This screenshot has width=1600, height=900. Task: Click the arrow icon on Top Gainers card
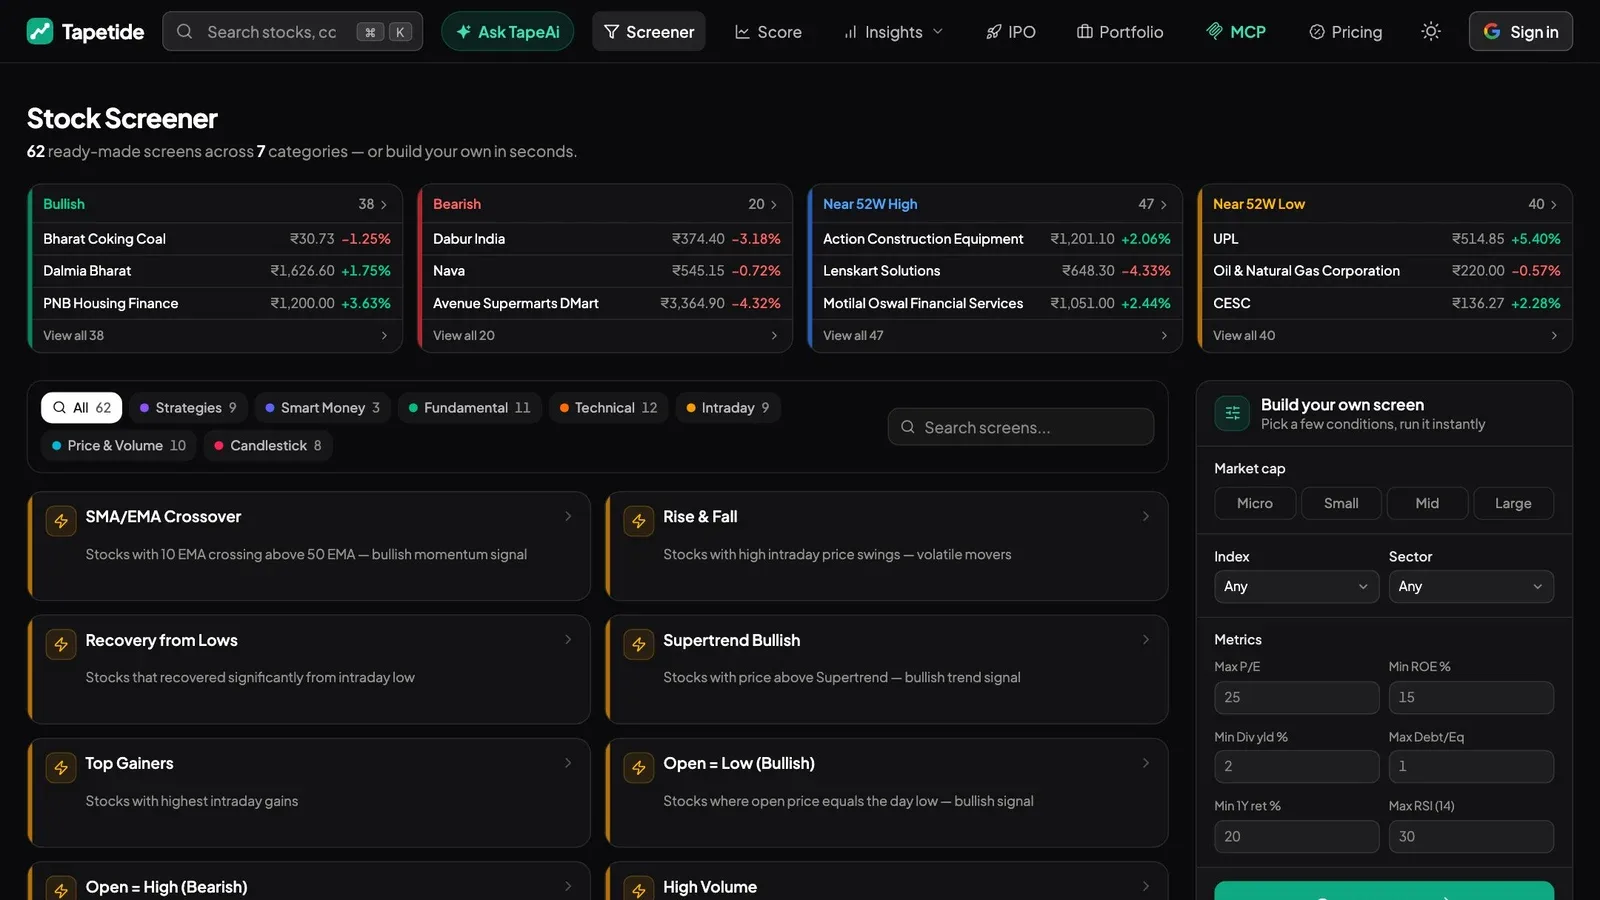click(568, 763)
